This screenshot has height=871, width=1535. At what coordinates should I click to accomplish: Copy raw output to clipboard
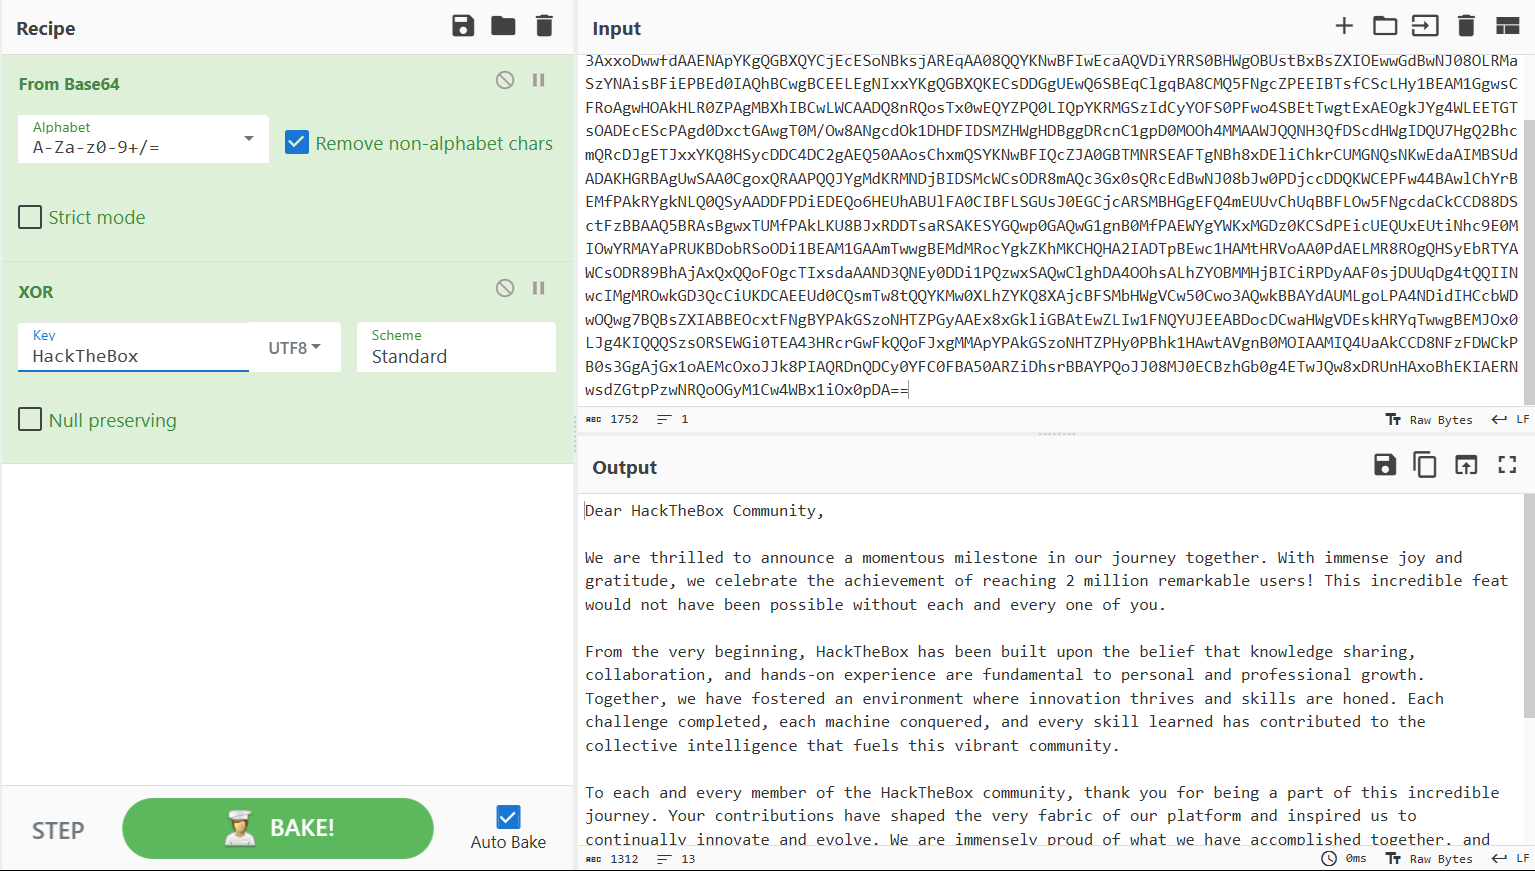pos(1425,464)
